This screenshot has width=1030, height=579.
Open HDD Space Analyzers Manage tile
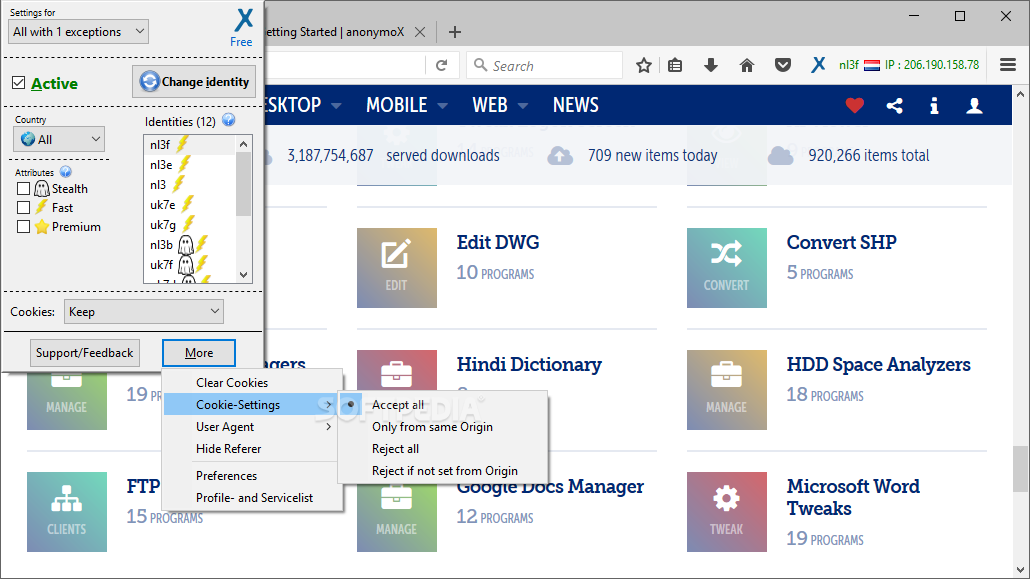tap(727, 390)
